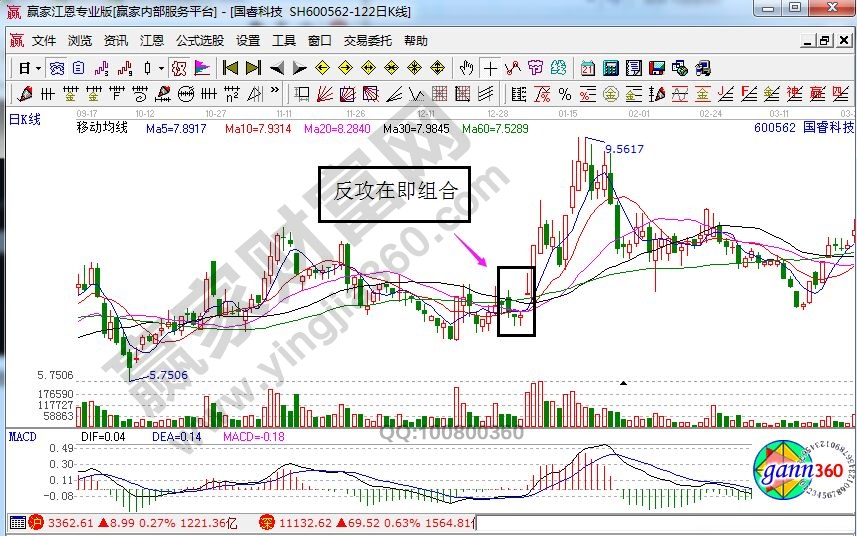
Task: Open the 交易委托 menu
Action: 368,41
